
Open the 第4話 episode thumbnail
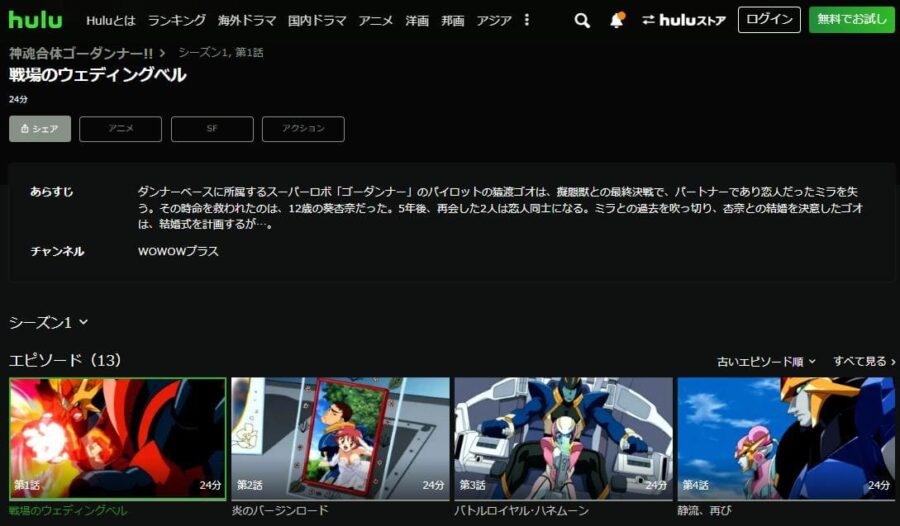coord(786,438)
